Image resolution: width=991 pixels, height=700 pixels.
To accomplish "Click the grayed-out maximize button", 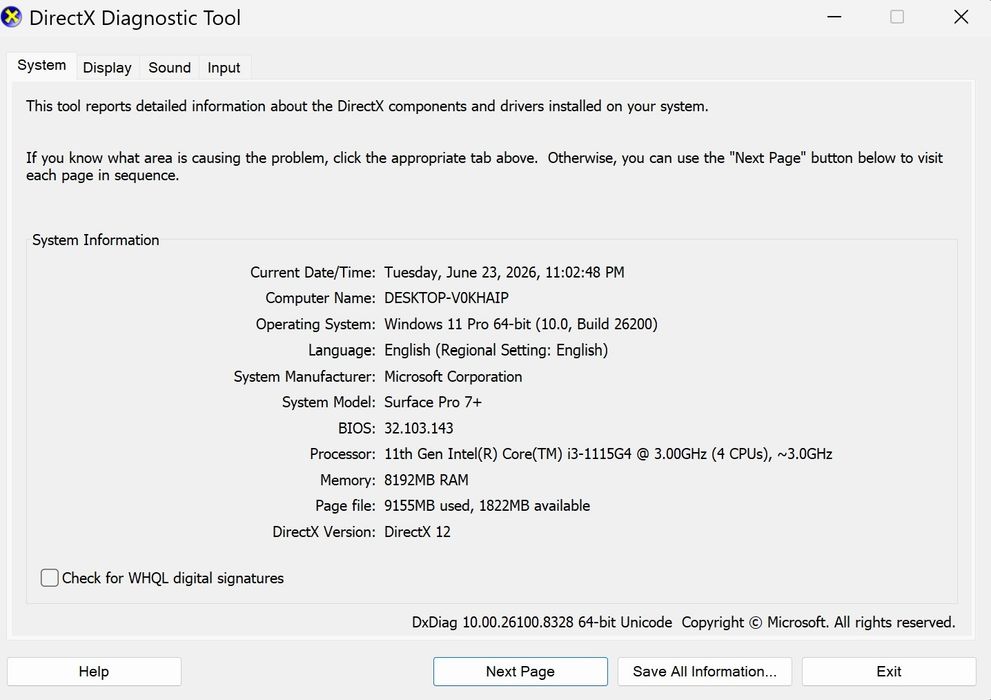I will click(x=897, y=17).
